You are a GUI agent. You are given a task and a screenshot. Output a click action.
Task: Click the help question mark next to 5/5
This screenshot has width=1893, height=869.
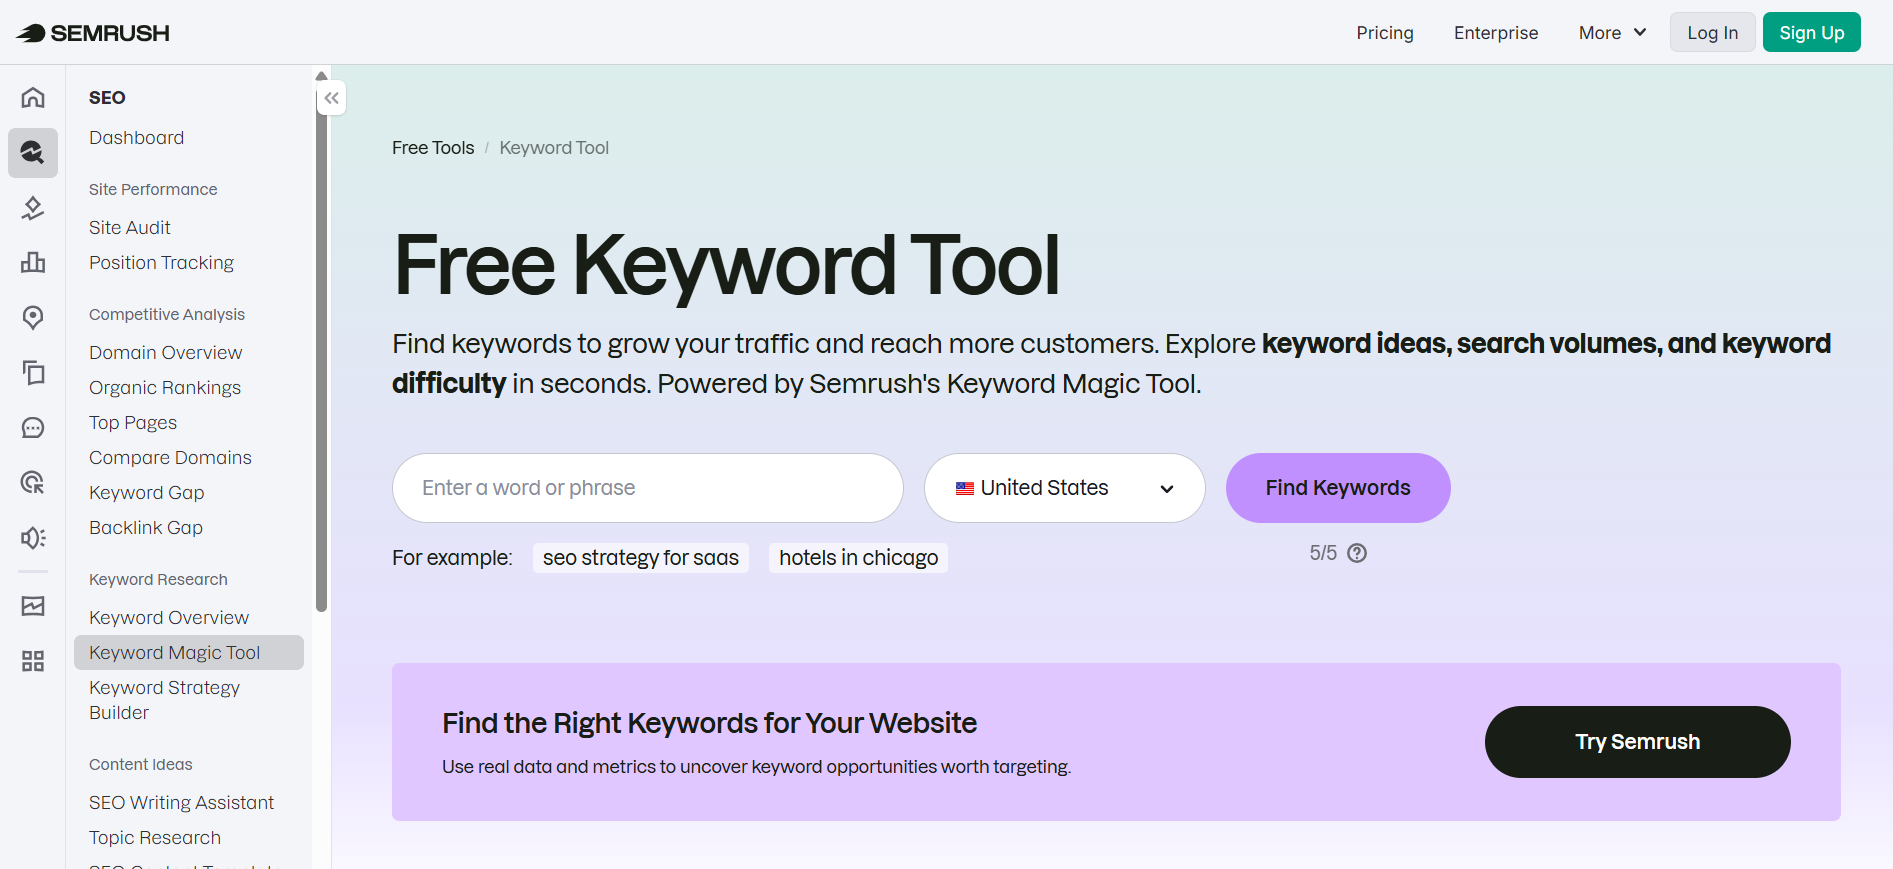tap(1357, 553)
